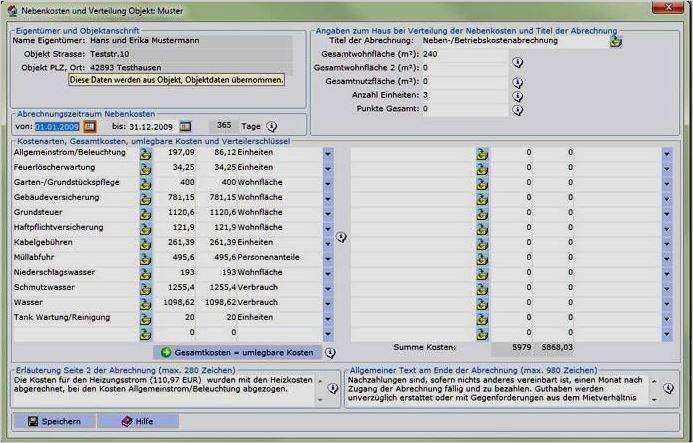Expand the distribution key dropdown for Wasser
The image size is (693, 443).
(328, 303)
